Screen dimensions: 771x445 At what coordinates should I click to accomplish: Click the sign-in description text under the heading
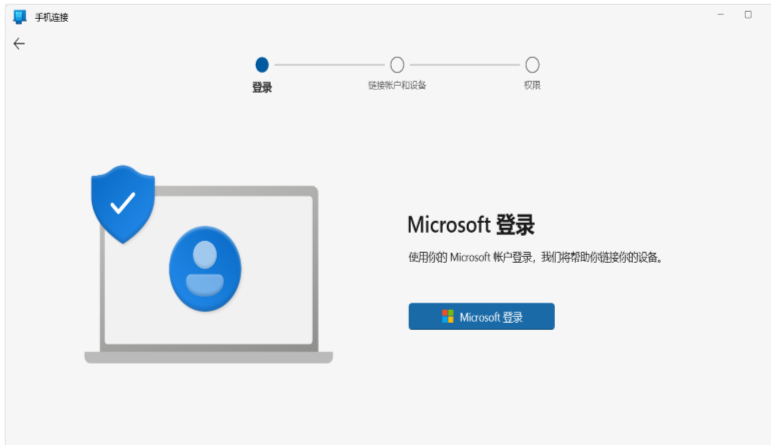tap(536, 258)
